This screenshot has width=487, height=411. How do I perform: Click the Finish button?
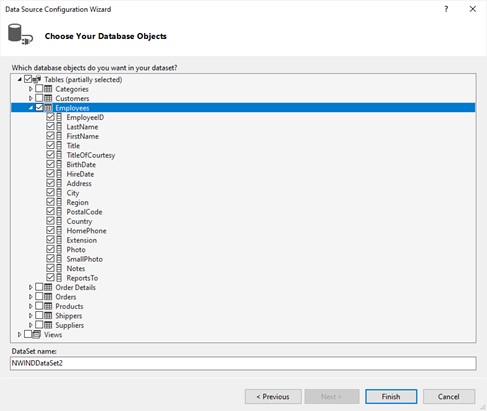coord(391,397)
